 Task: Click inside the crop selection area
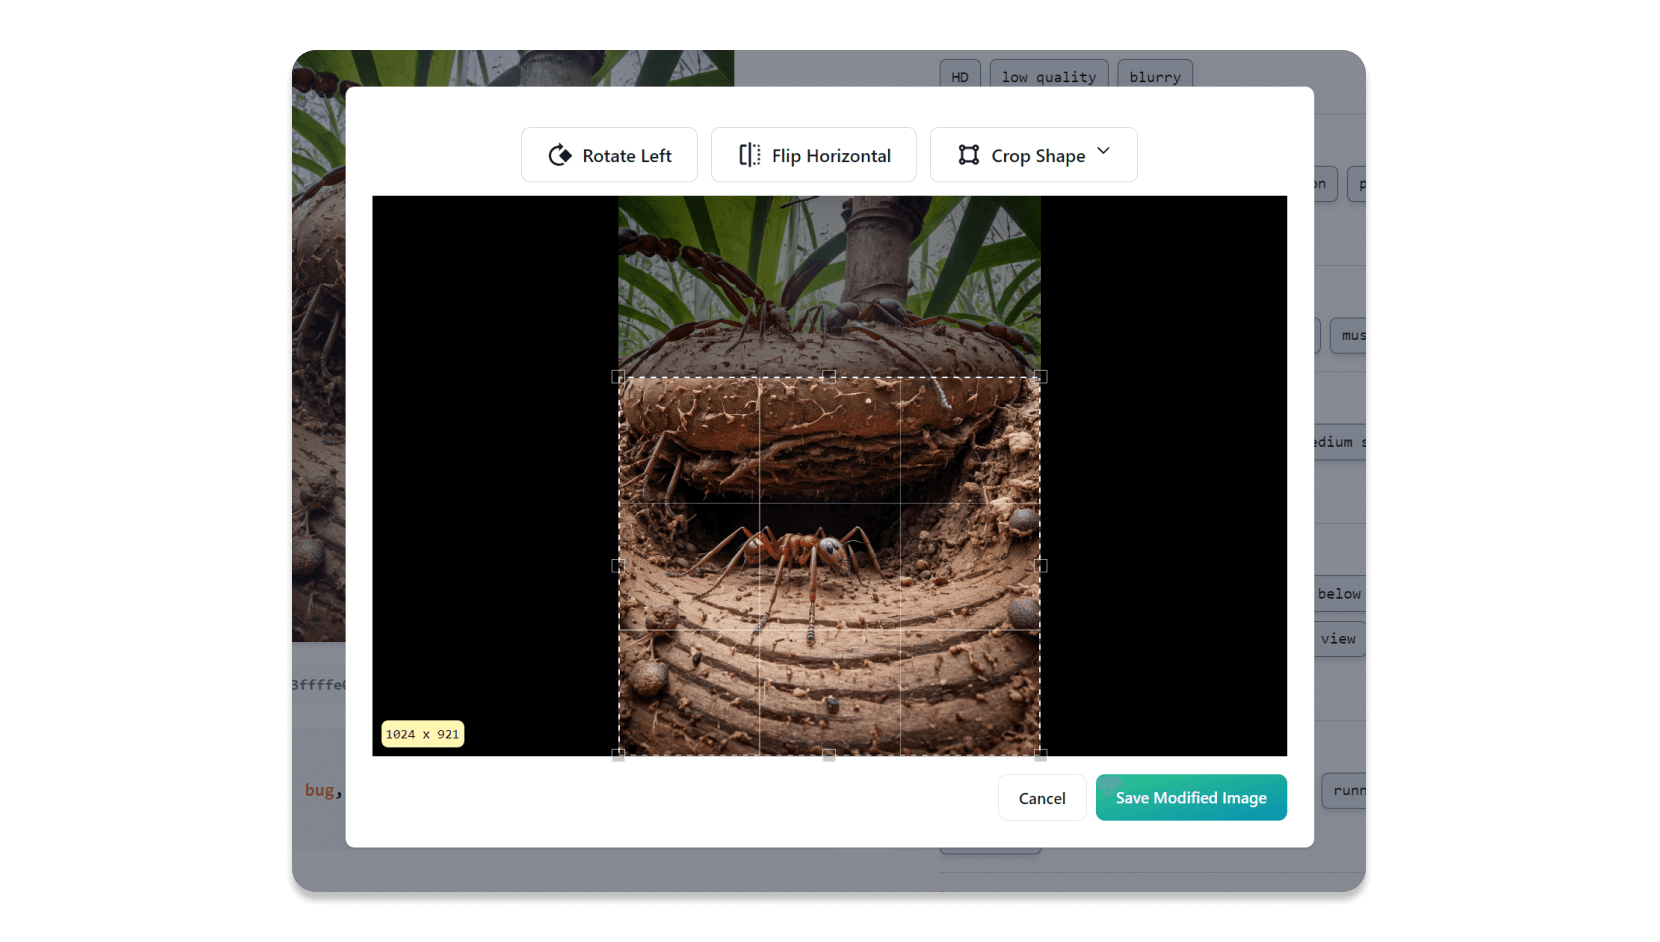(x=829, y=565)
